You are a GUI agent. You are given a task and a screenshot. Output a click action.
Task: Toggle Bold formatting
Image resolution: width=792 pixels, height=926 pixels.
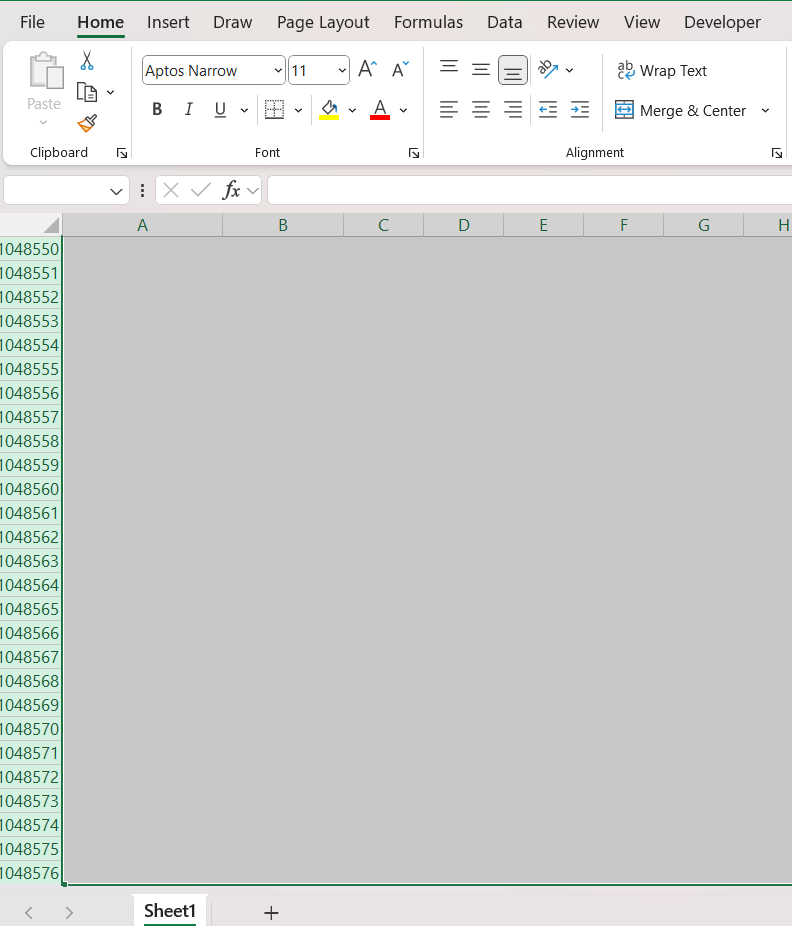(157, 109)
